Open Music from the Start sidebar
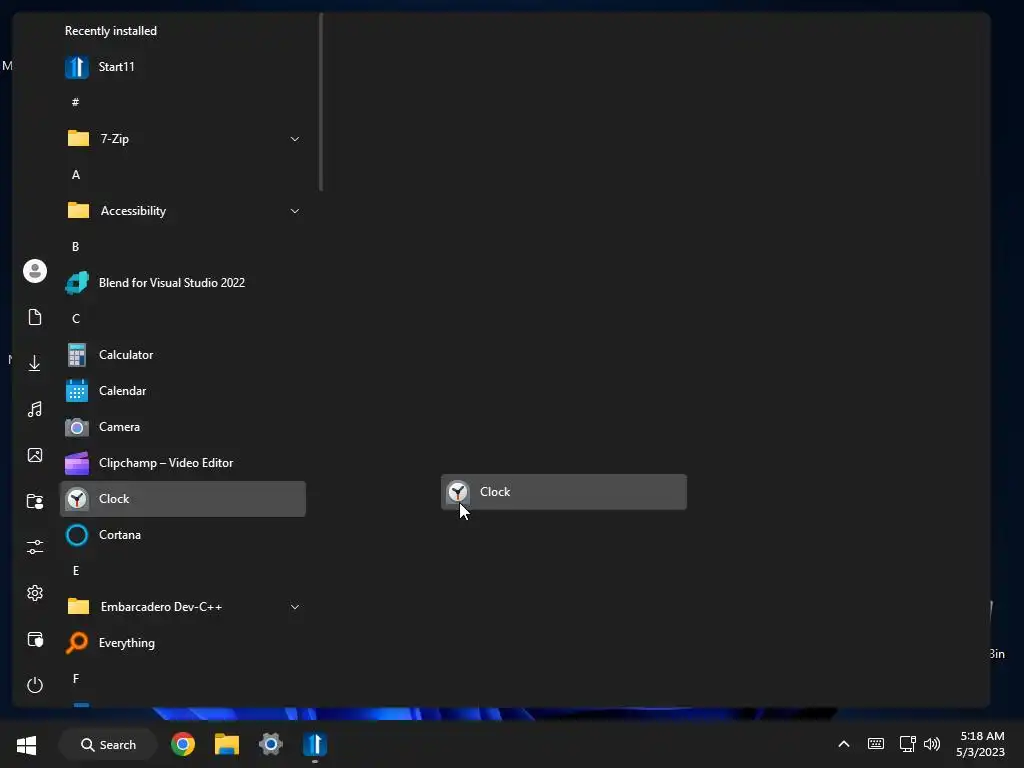 tap(35, 409)
